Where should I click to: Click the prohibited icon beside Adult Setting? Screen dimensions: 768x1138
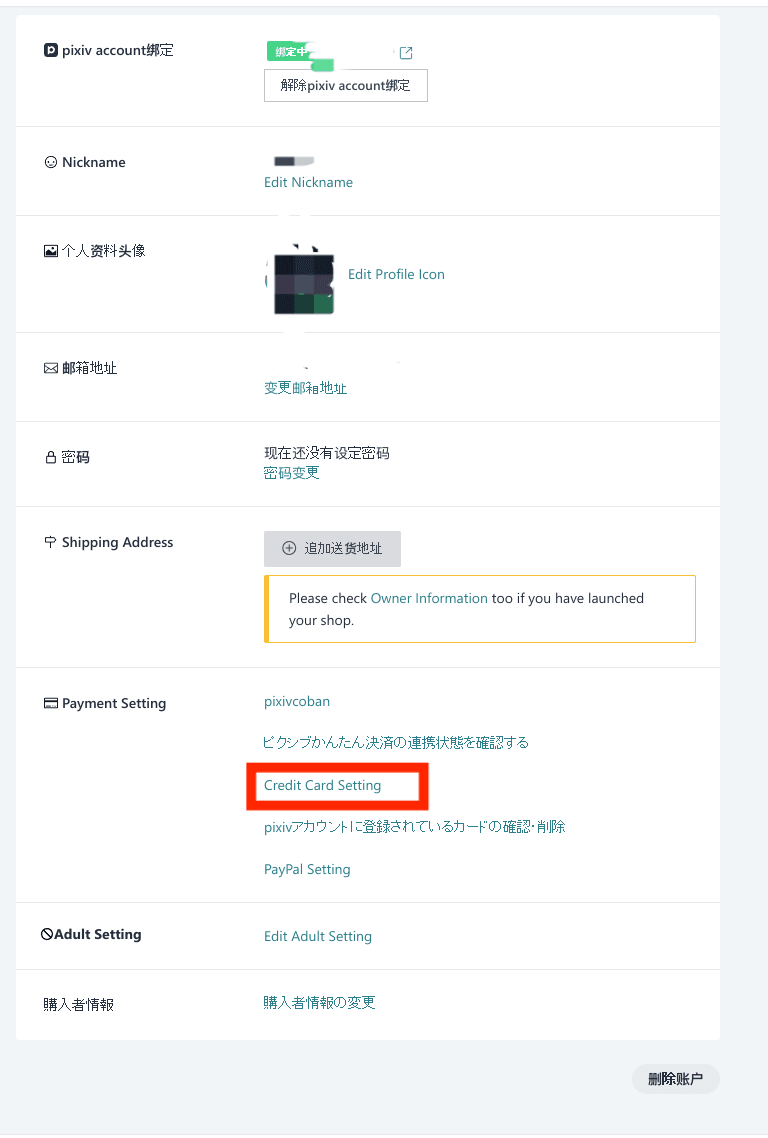(47, 934)
